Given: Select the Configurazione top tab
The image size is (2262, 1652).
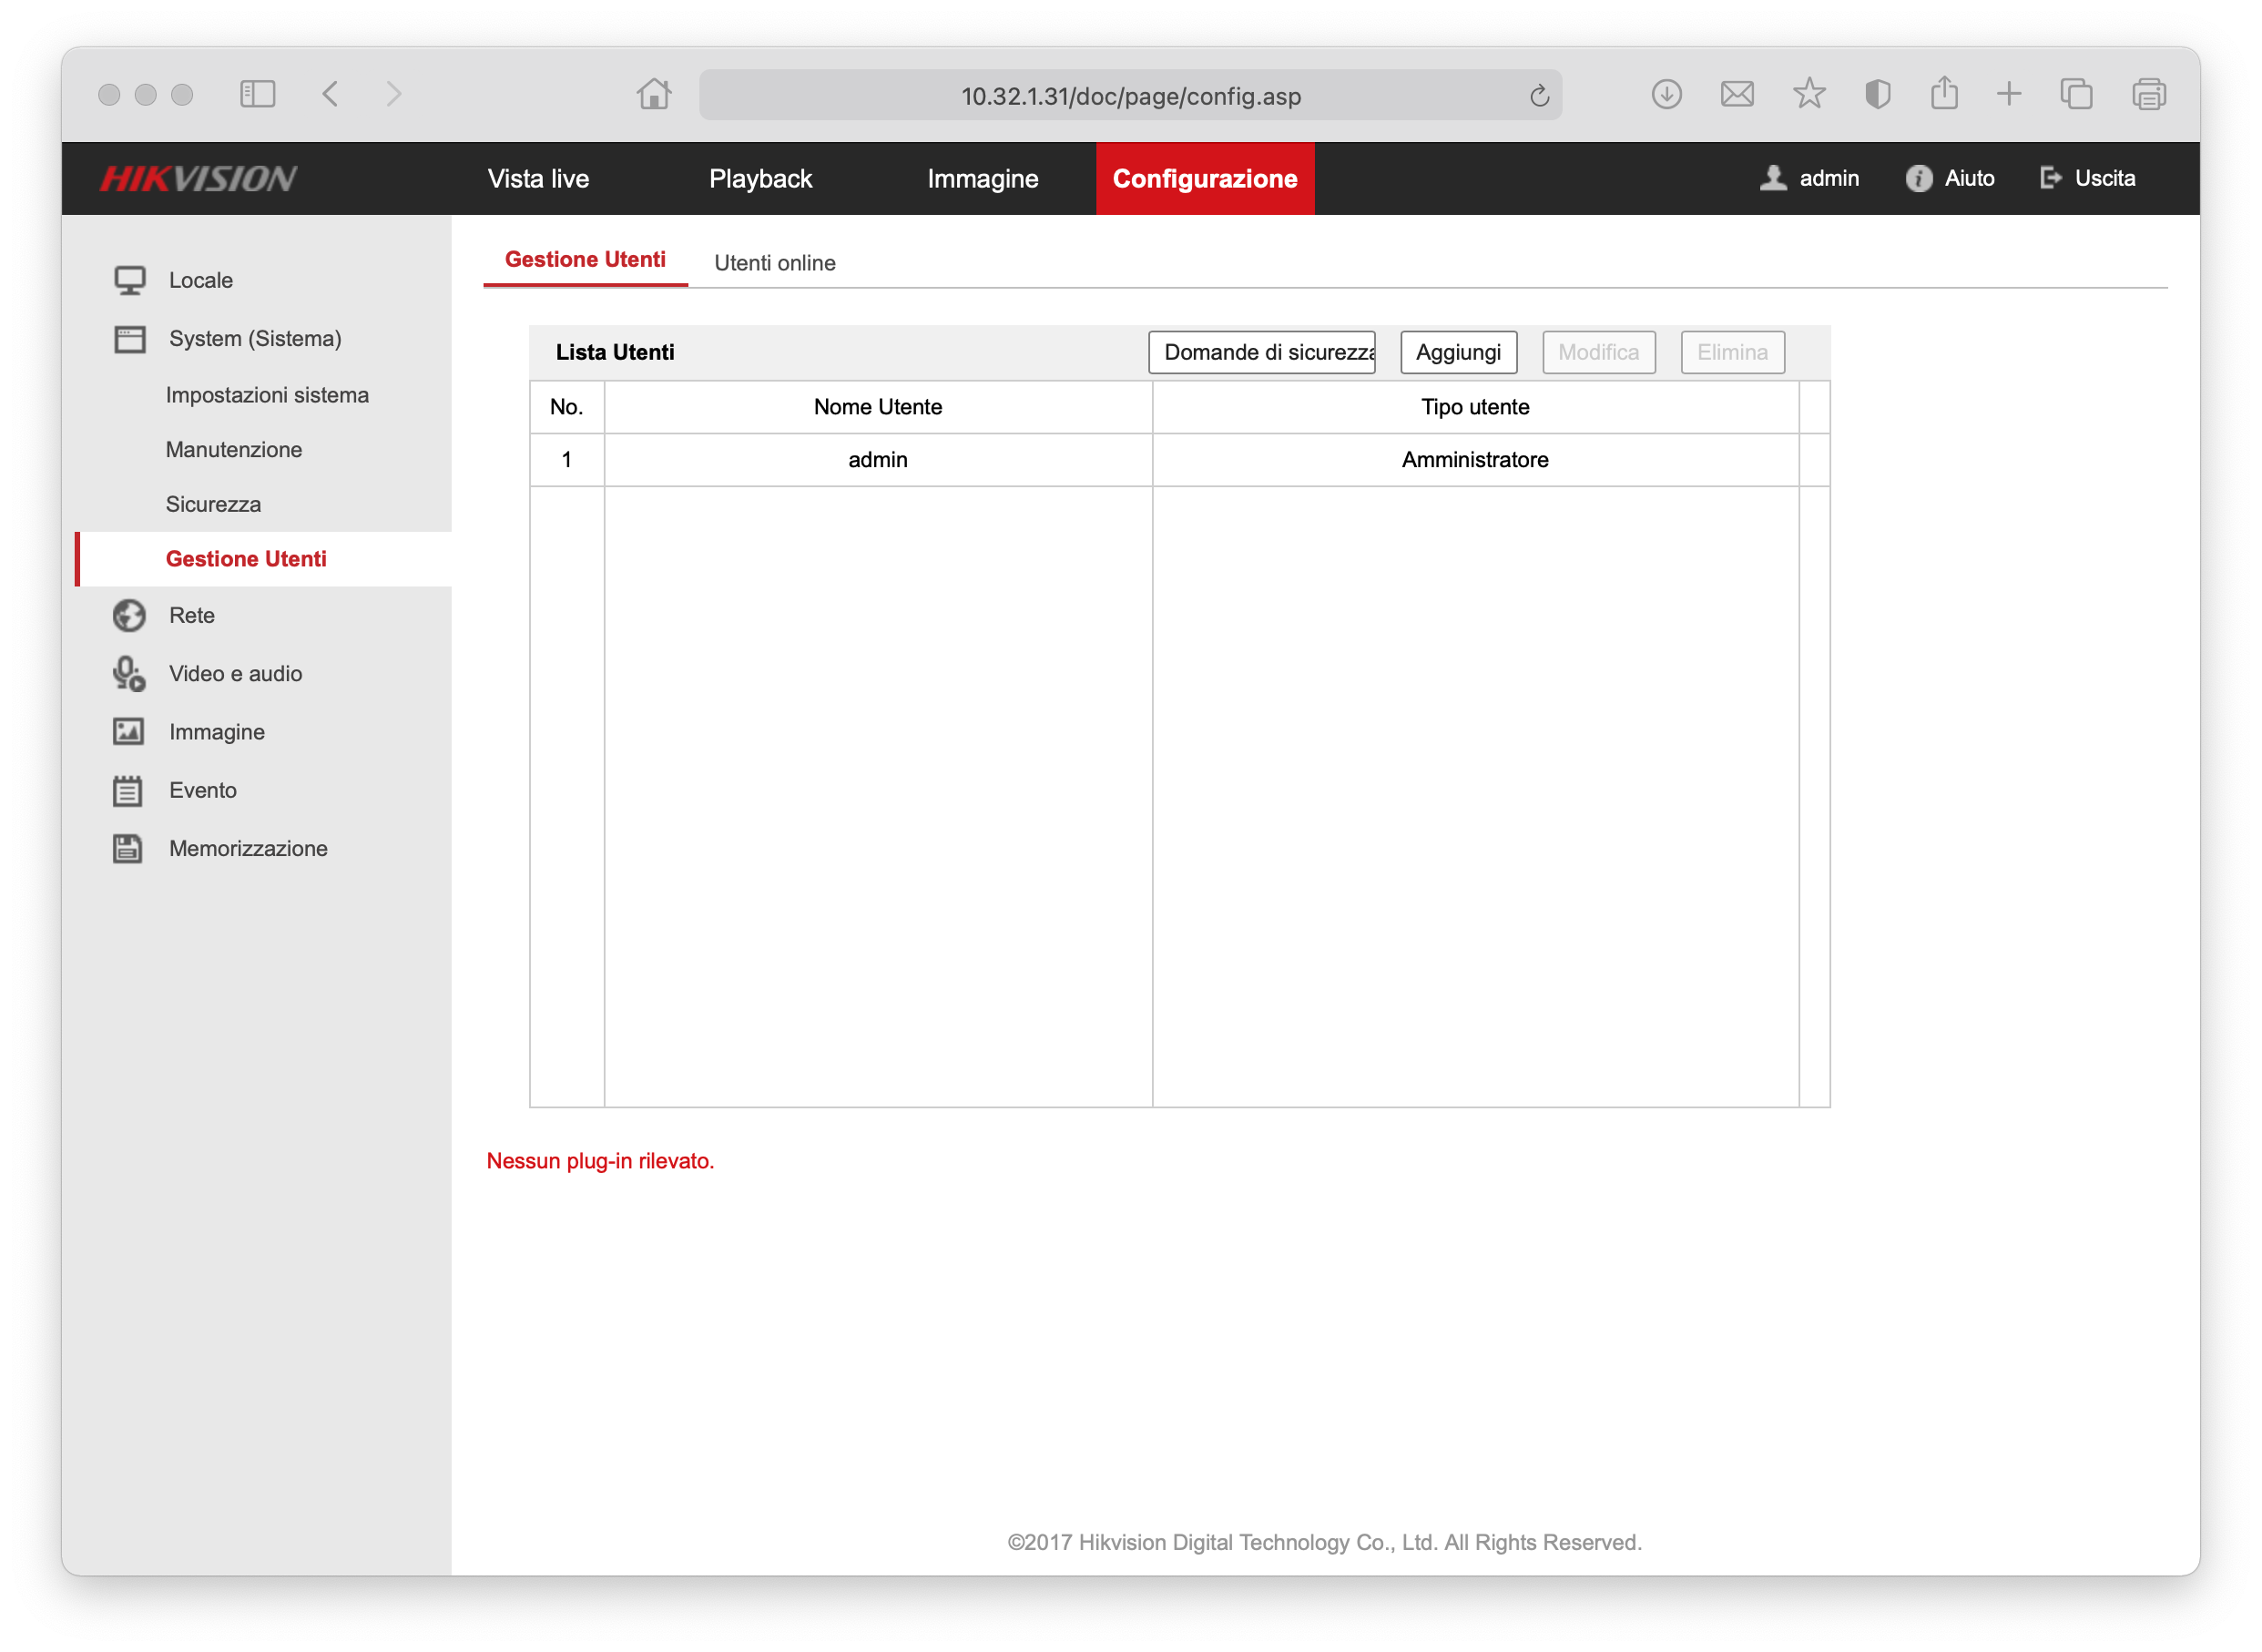Looking at the screenshot, I should [1205, 178].
